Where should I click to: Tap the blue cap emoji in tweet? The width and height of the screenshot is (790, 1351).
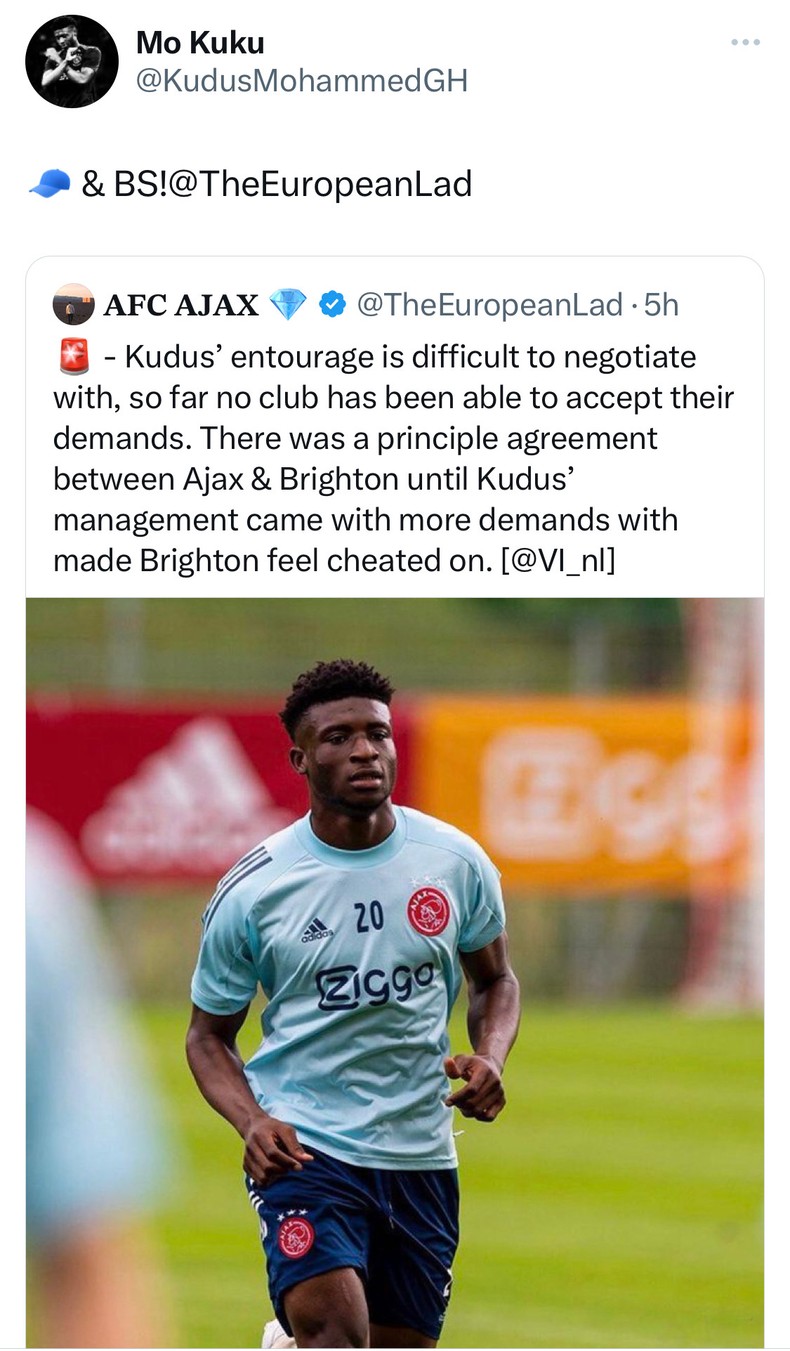tap(49, 184)
